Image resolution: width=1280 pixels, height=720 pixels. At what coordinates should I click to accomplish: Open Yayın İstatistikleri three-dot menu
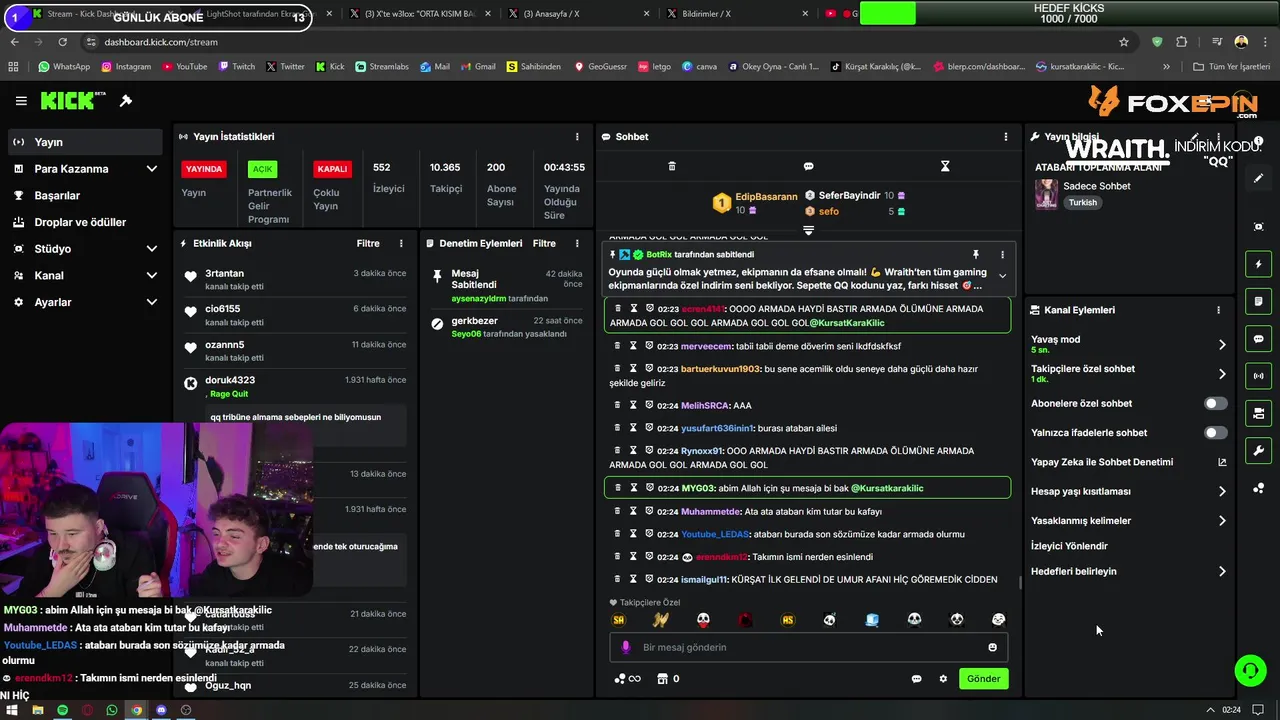coord(577,137)
